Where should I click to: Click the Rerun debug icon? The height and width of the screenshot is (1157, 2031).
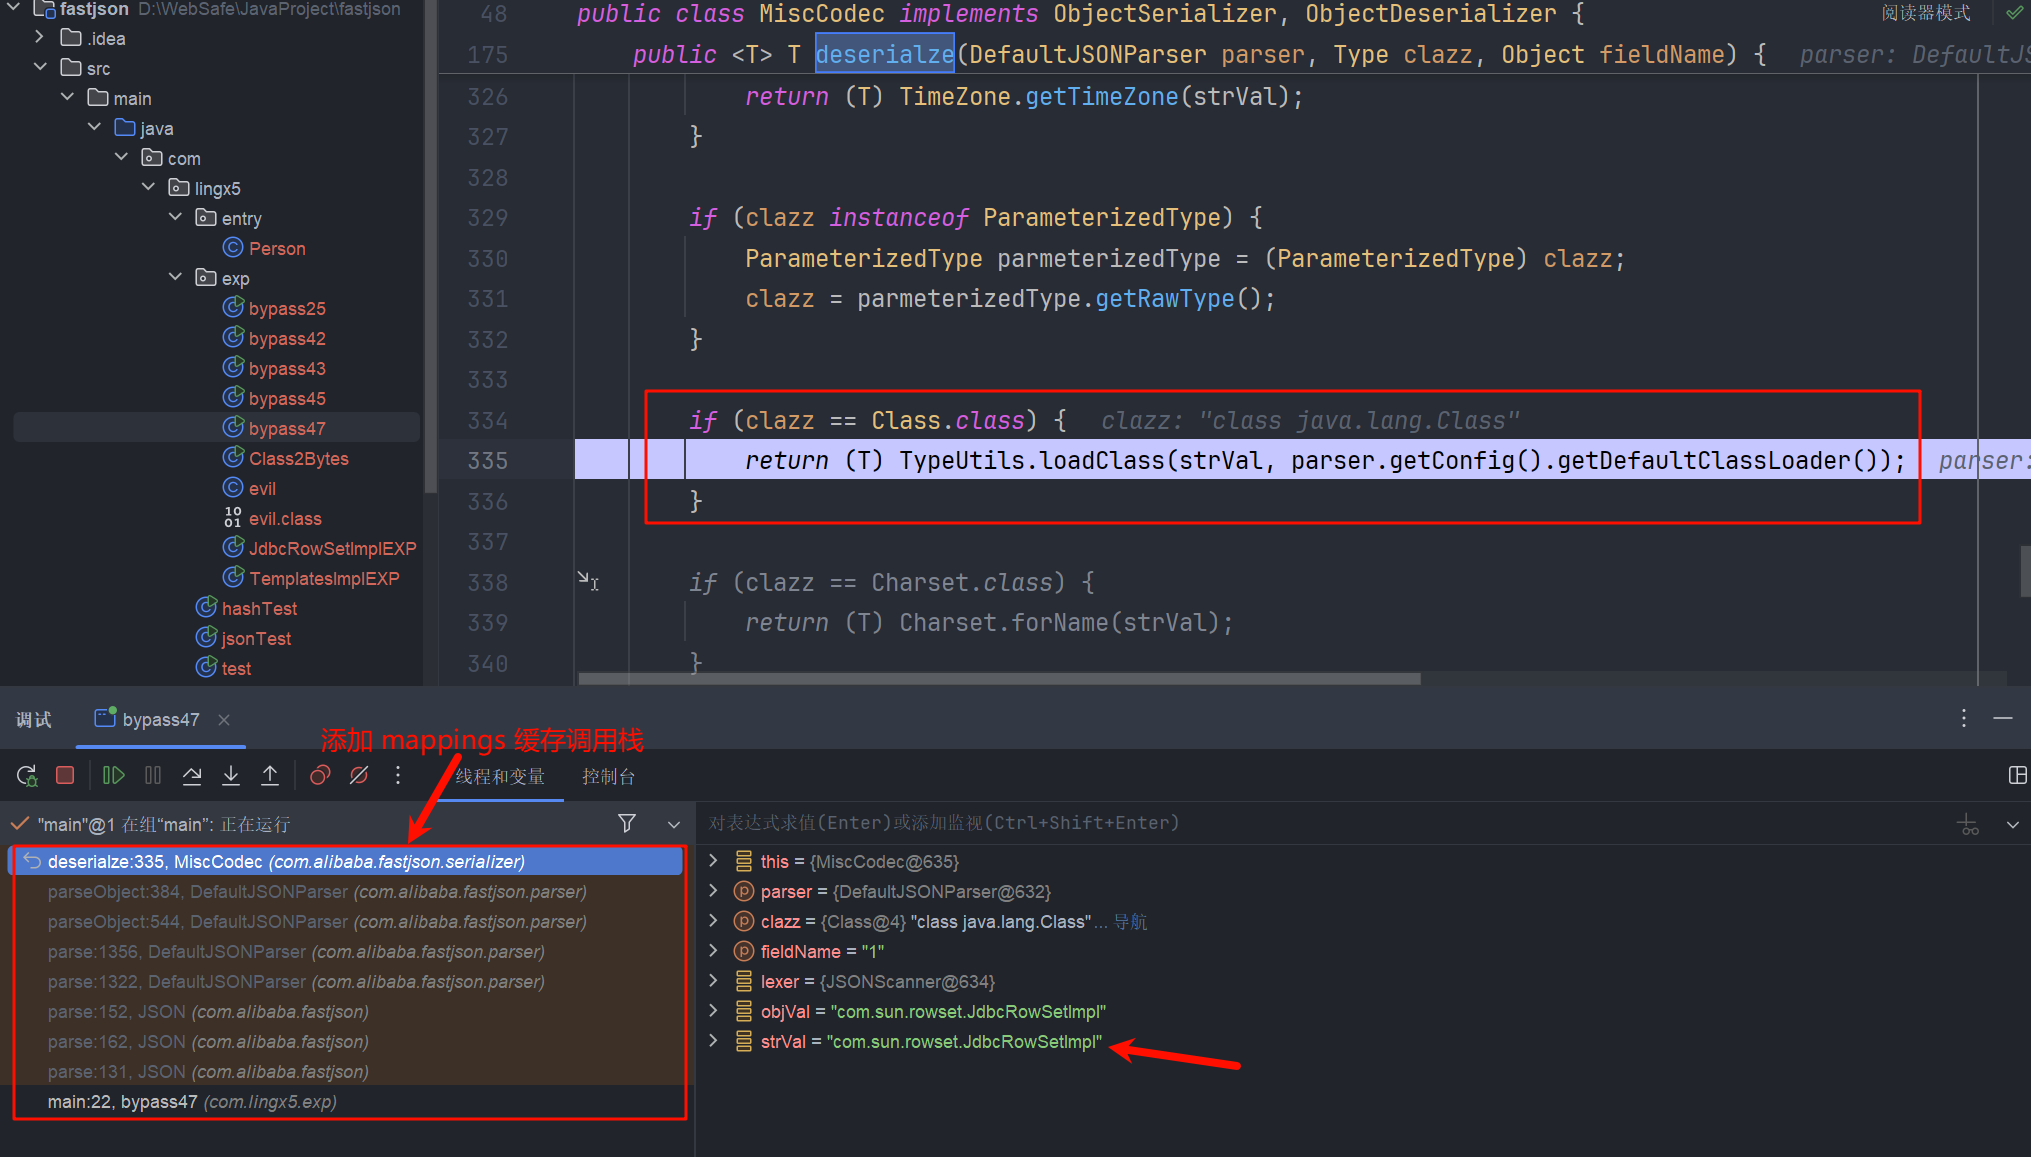[x=27, y=776]
